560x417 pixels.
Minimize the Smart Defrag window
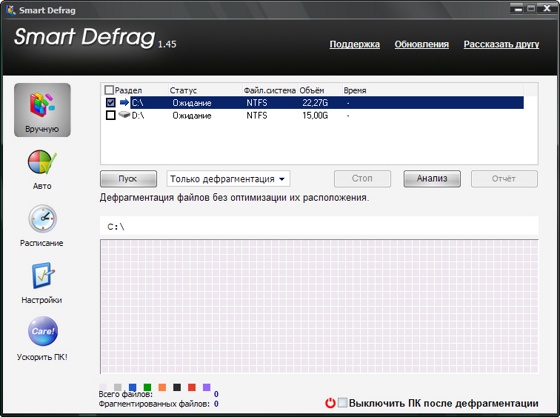[x=518, y=9]
